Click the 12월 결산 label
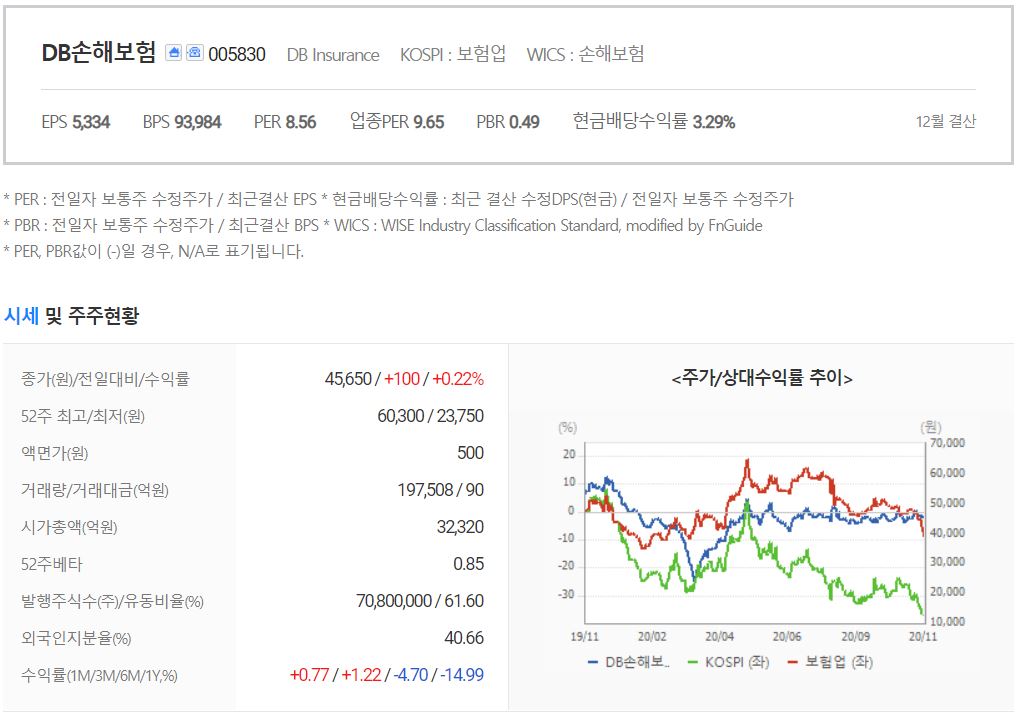1018x713 pixels. [945, 121]
